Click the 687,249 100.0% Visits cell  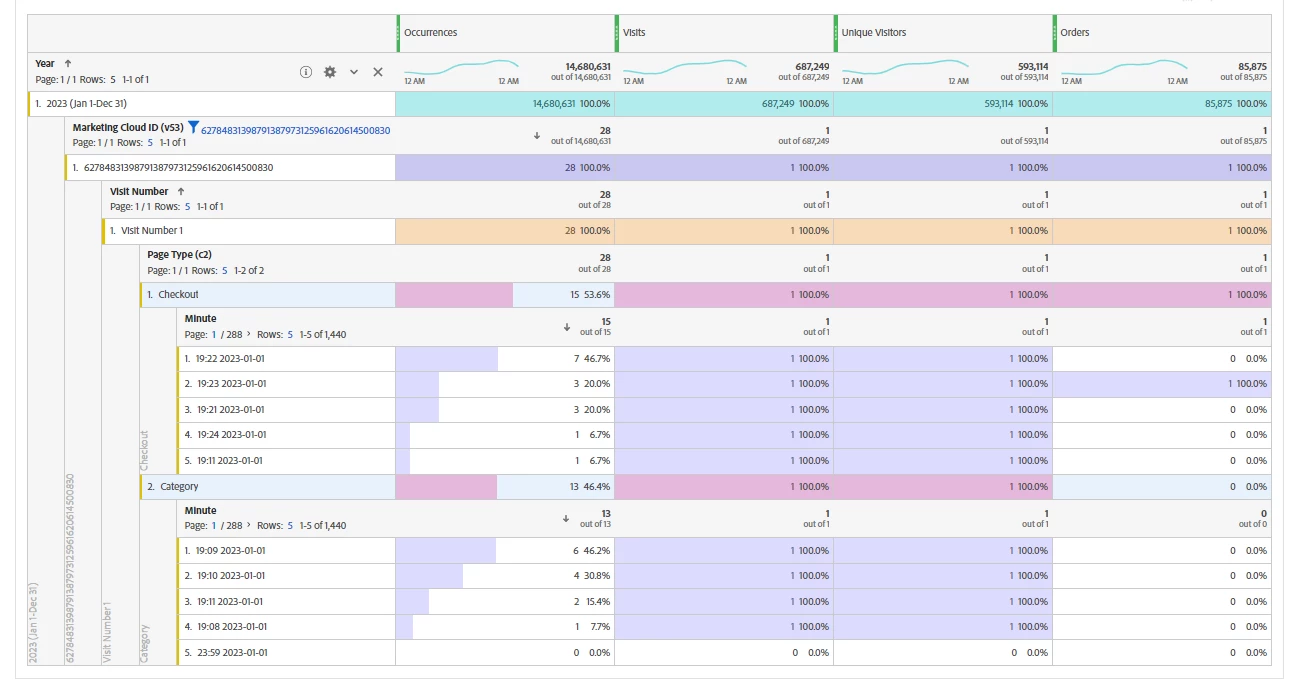pyautogui.click(x=724, y=104)
